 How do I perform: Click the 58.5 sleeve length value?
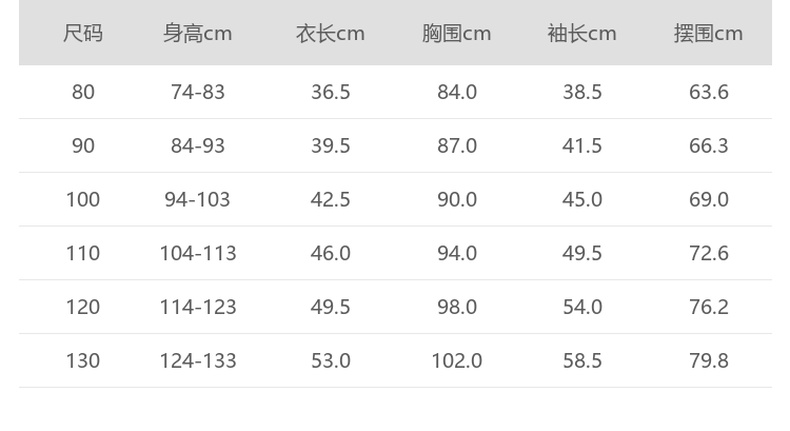582,360
